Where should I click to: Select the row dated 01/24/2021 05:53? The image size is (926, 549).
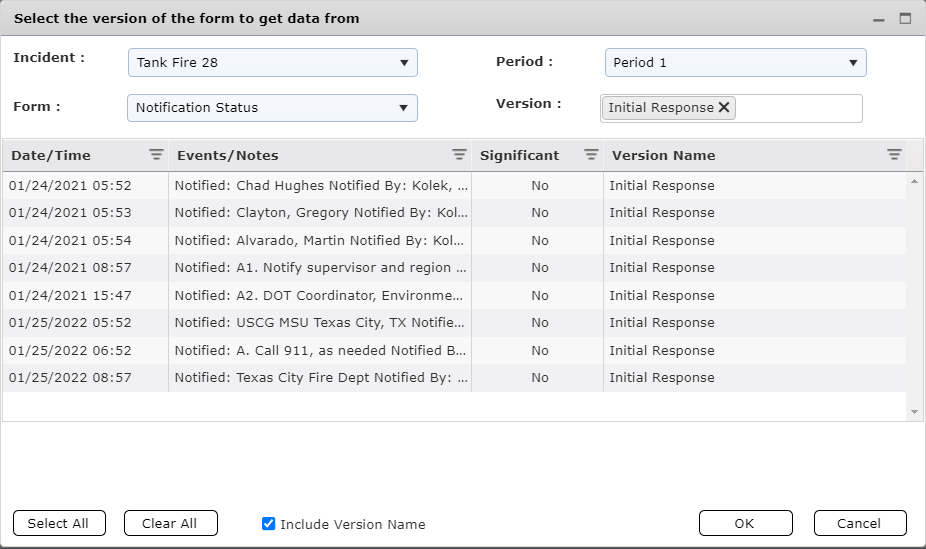pyautogui.click(x=454, y=213)
